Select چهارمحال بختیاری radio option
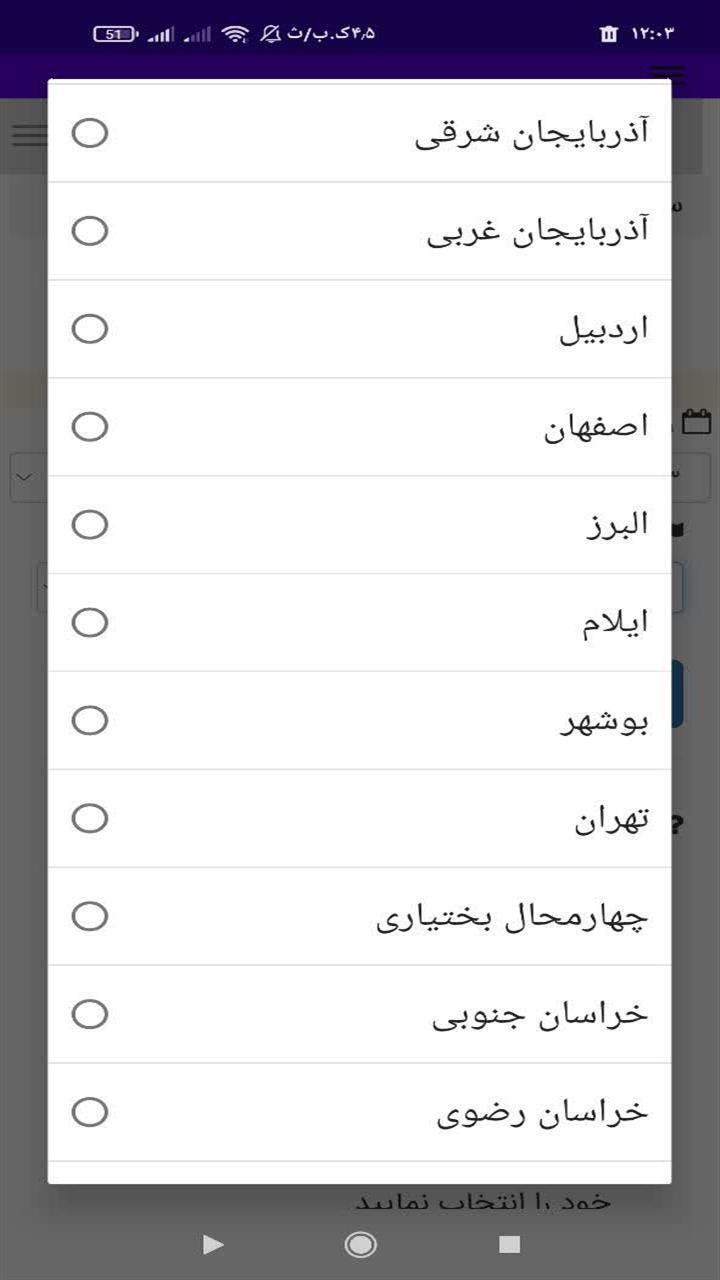Image resolution: width=720 pixels, height=1280 pixels. coord(90,917)
